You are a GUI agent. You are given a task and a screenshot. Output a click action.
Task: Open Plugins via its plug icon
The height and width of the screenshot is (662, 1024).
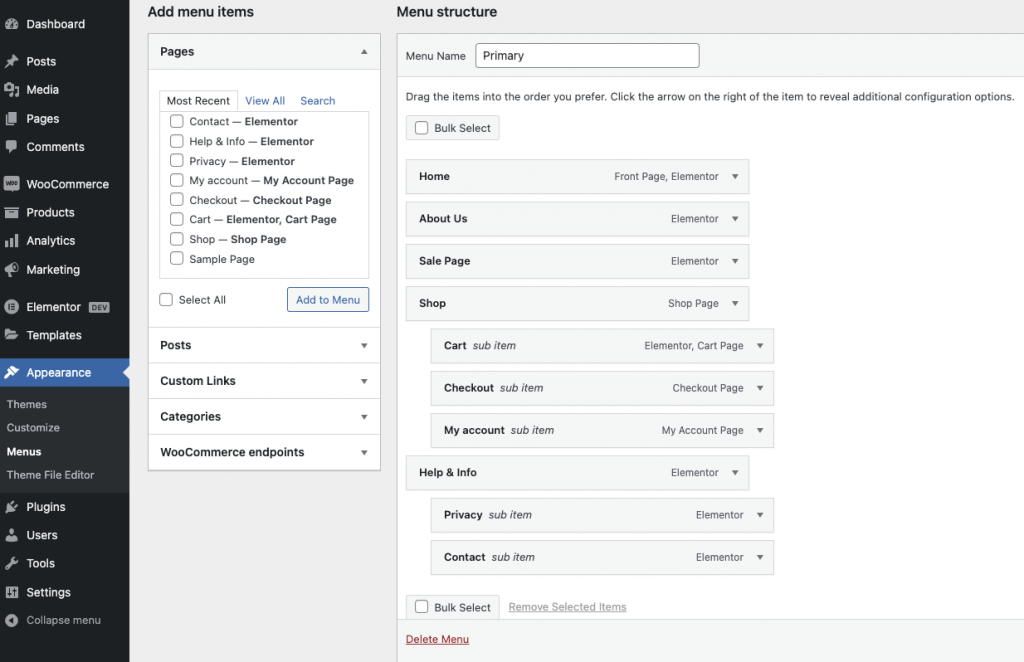[12, 507]
